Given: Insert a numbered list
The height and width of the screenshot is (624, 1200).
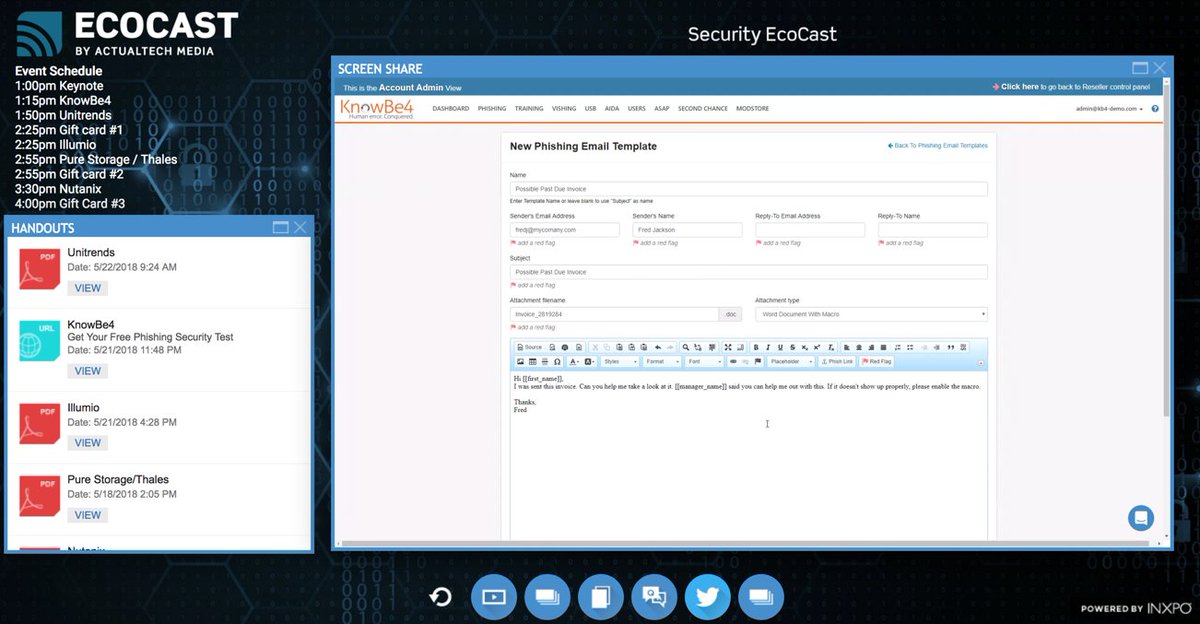Looking at the screenshot, I should click(x=897, y=347).
